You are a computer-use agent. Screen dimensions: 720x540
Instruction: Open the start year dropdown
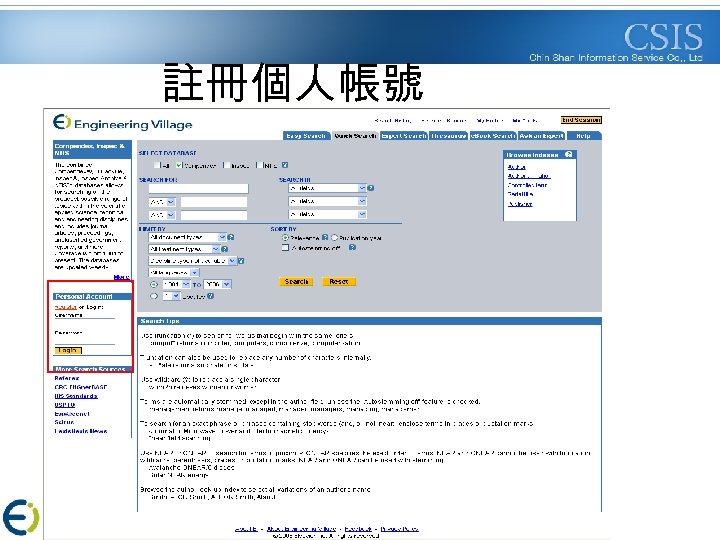click(176, 284)
